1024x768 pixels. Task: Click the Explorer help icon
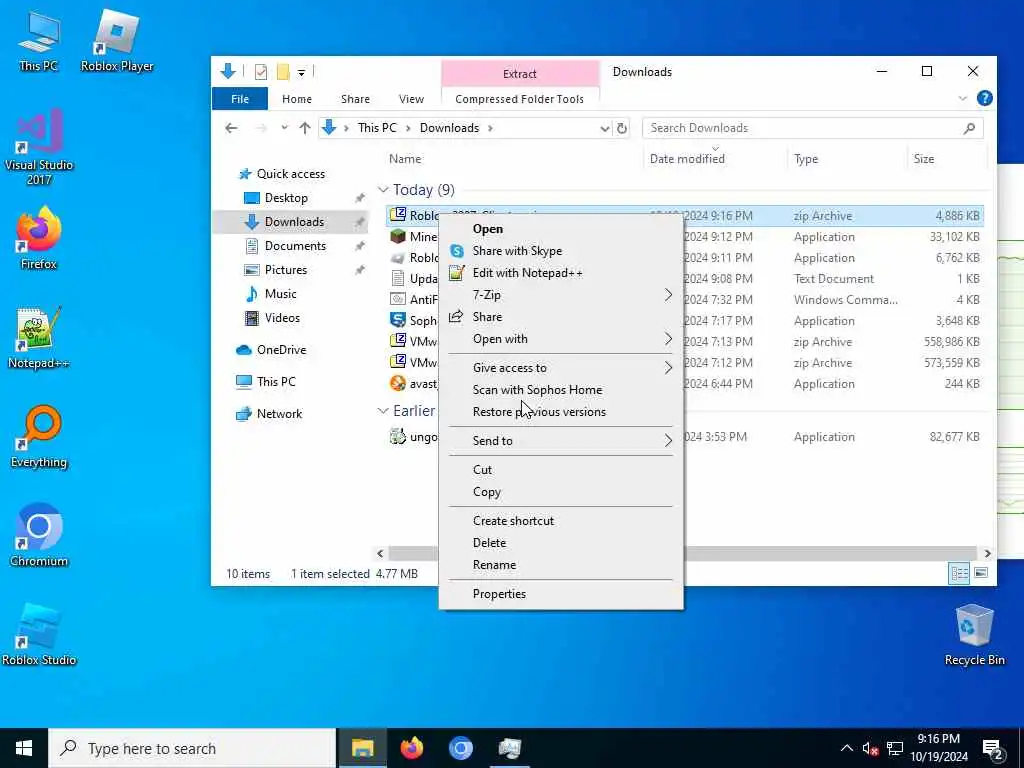tap(984, 99)
